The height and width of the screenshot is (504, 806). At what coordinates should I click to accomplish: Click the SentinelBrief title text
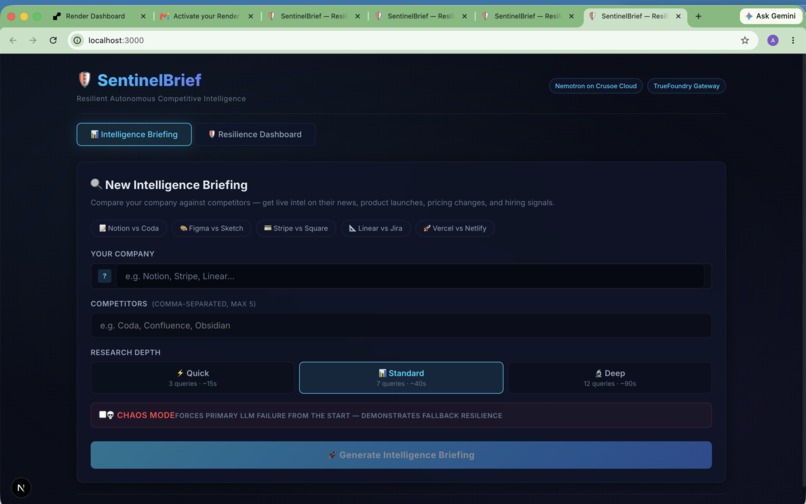(149, 80)
